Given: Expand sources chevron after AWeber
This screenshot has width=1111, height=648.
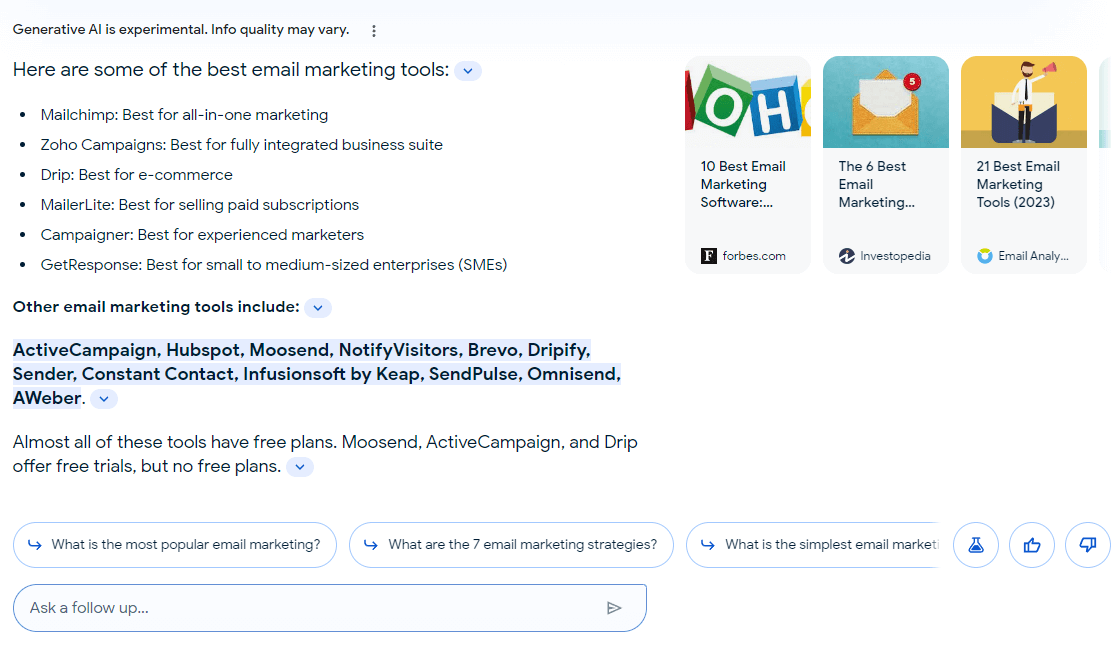Looking at the screenshot, I should pos(104,399).
